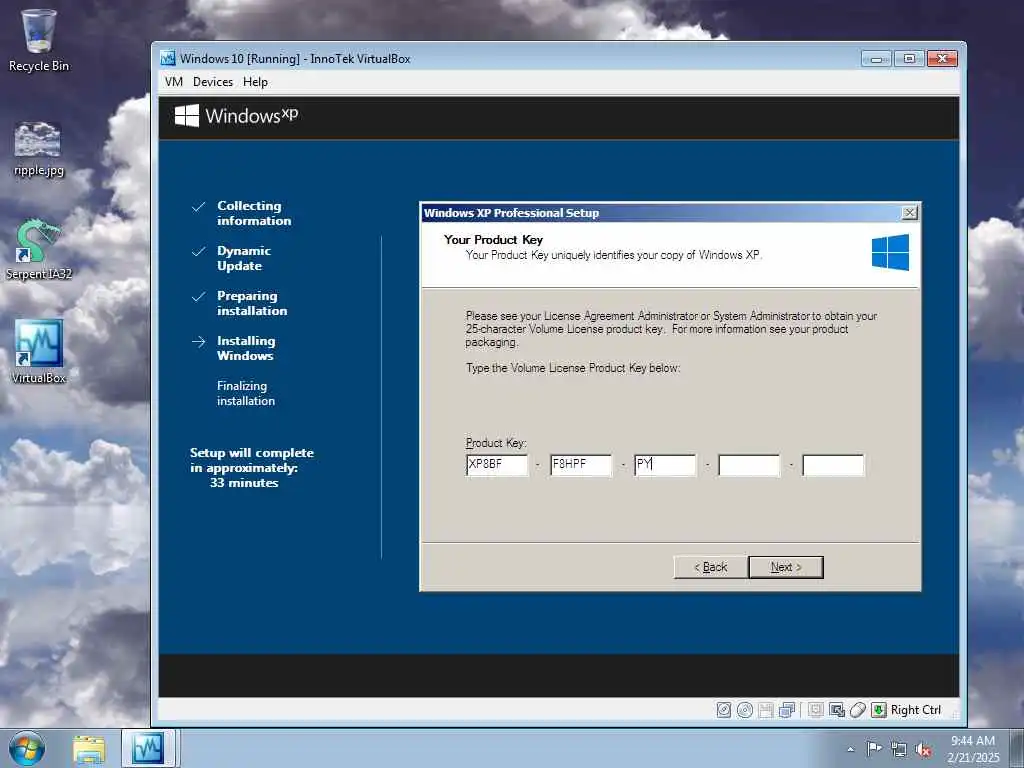Screen dimensions: 1024x768
Task: Open the clock showing 9:44 AM
Action: click(x=973, y=748)
